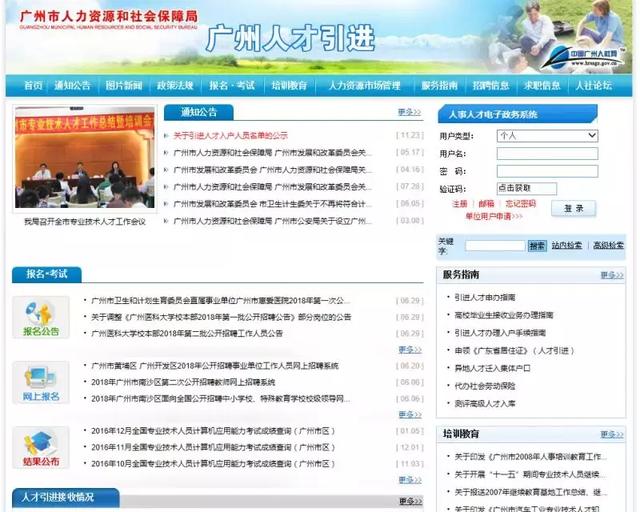Open 异地人才迁入集体户口

(493, 368)
